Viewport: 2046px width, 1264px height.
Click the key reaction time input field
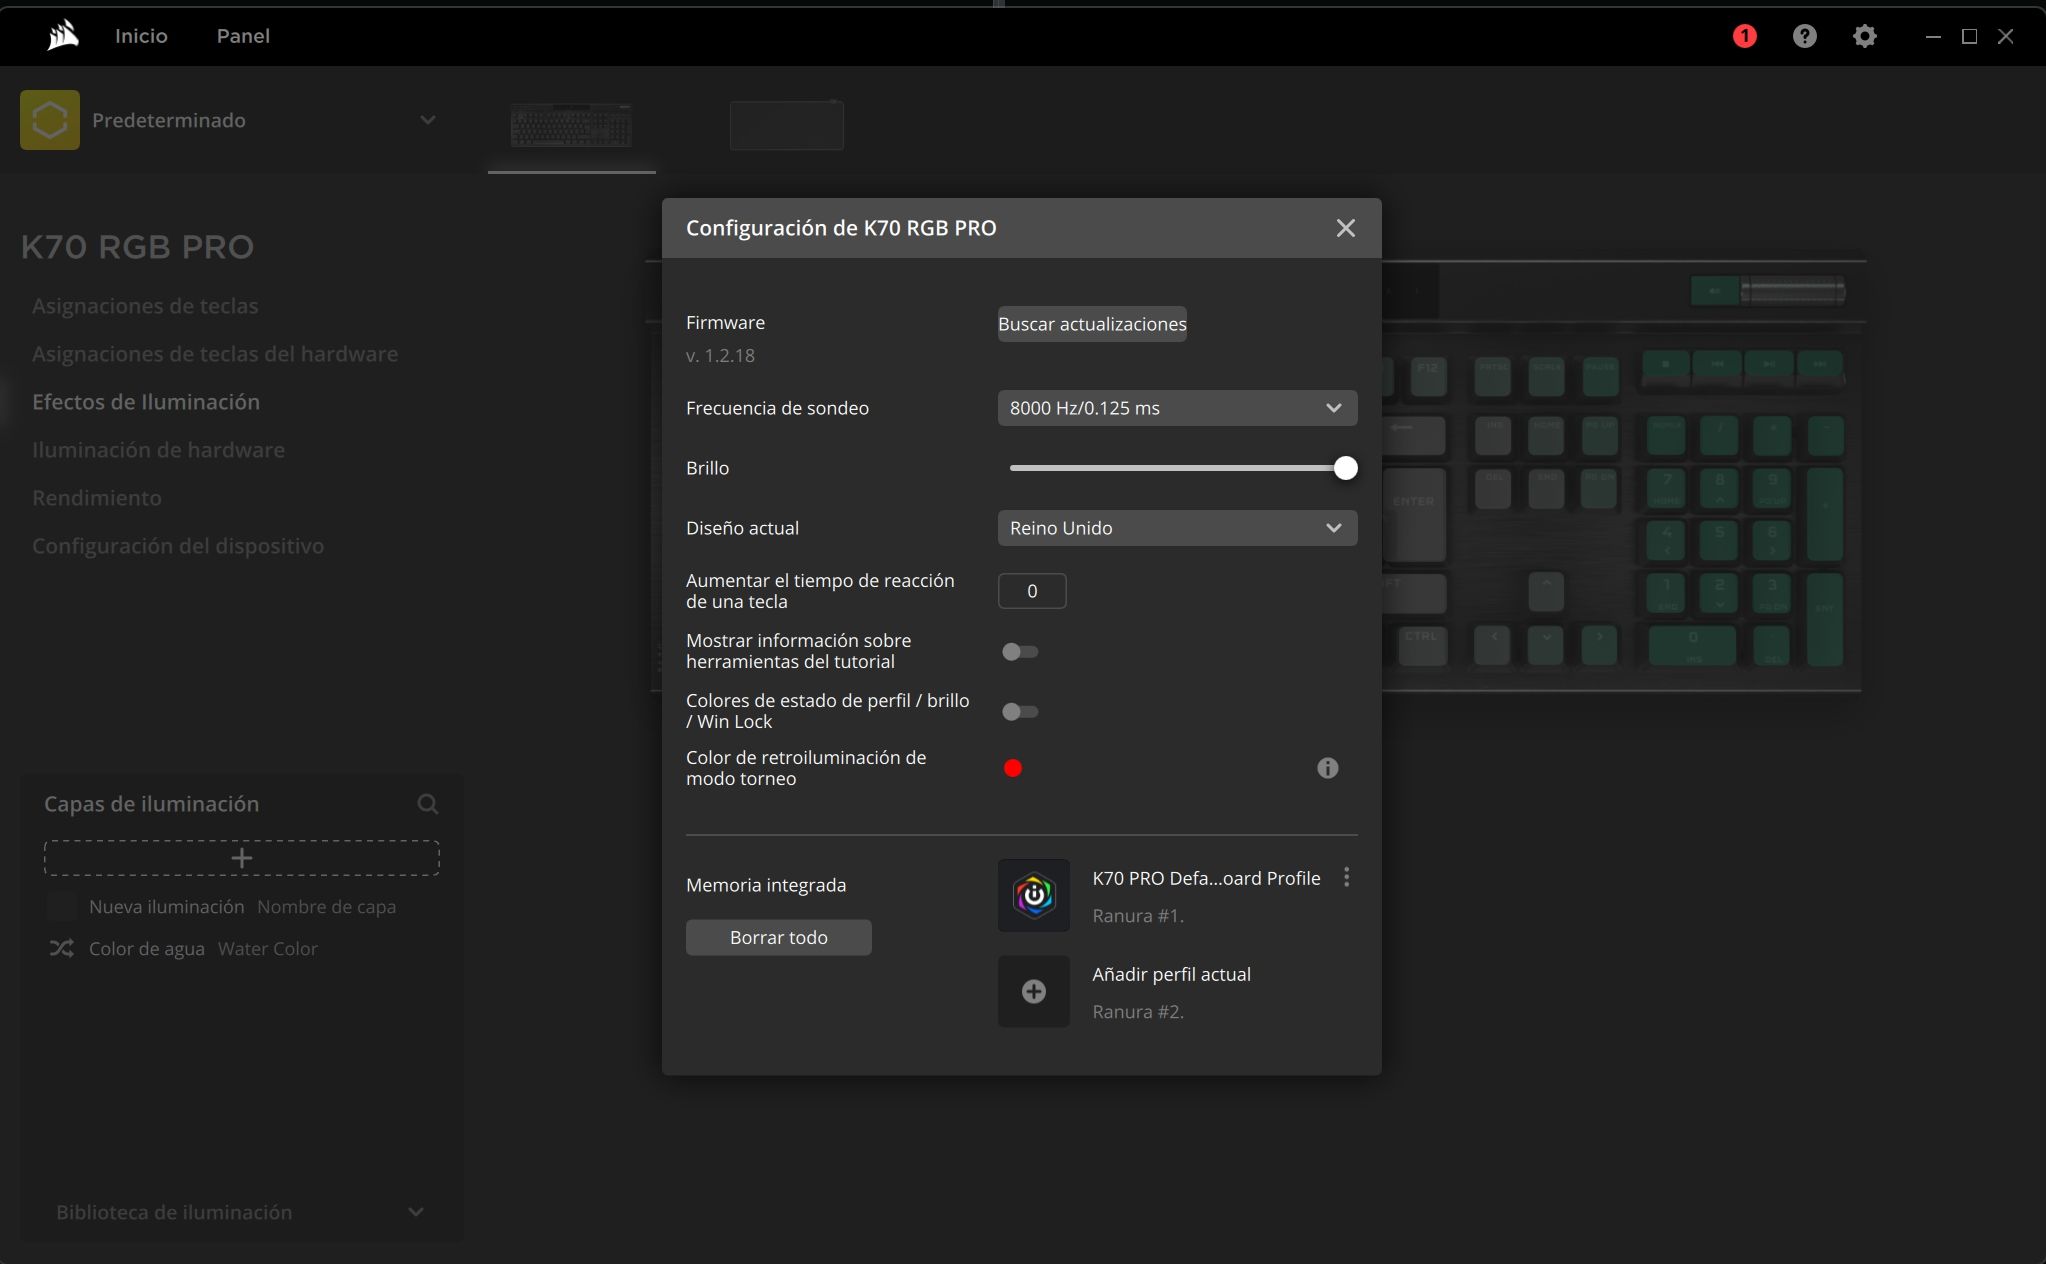tap(1032, 591)
